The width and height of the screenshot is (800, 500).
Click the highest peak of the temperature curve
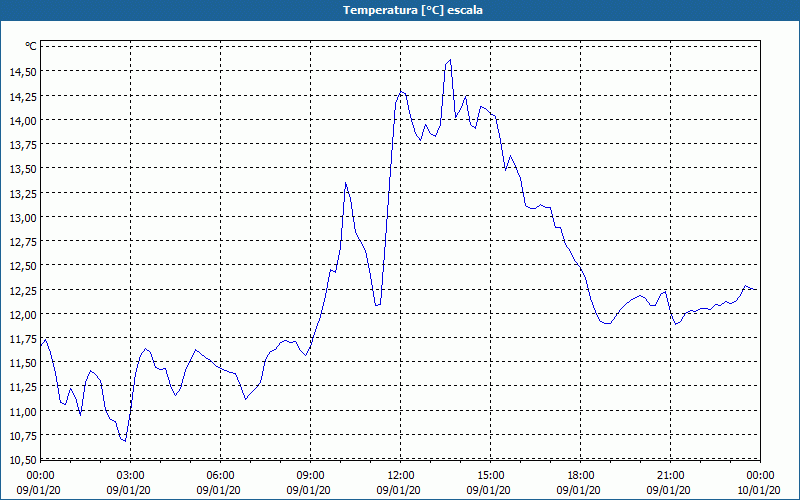tap(450, 60)
